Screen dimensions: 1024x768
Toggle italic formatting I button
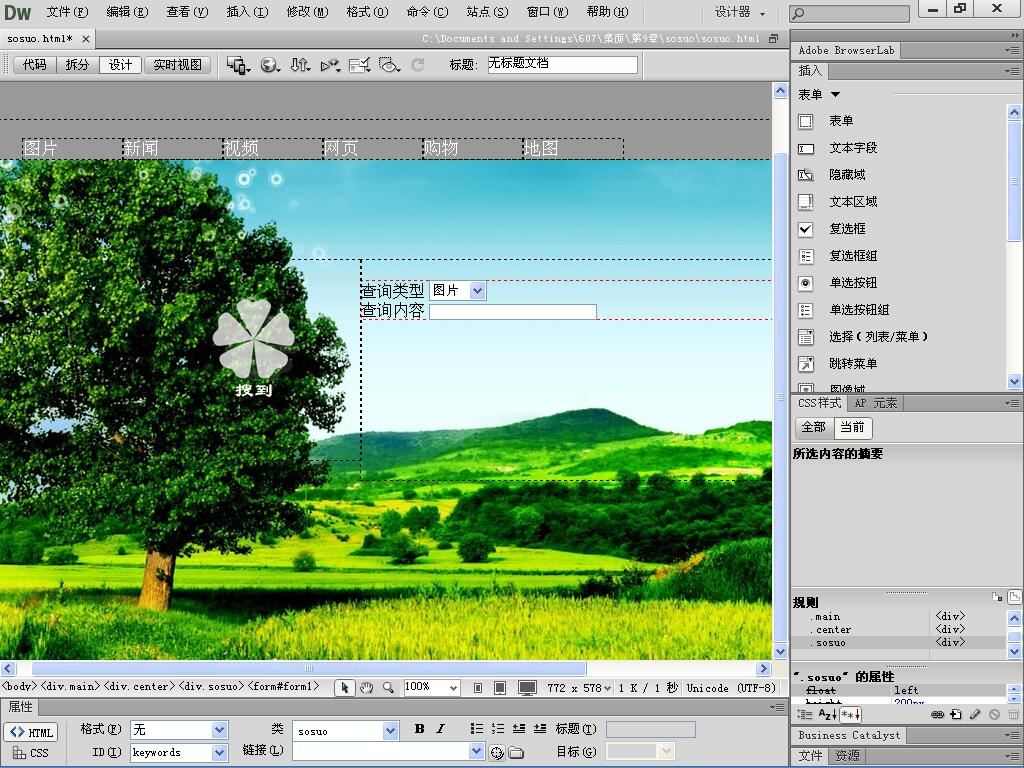point(440,729)
